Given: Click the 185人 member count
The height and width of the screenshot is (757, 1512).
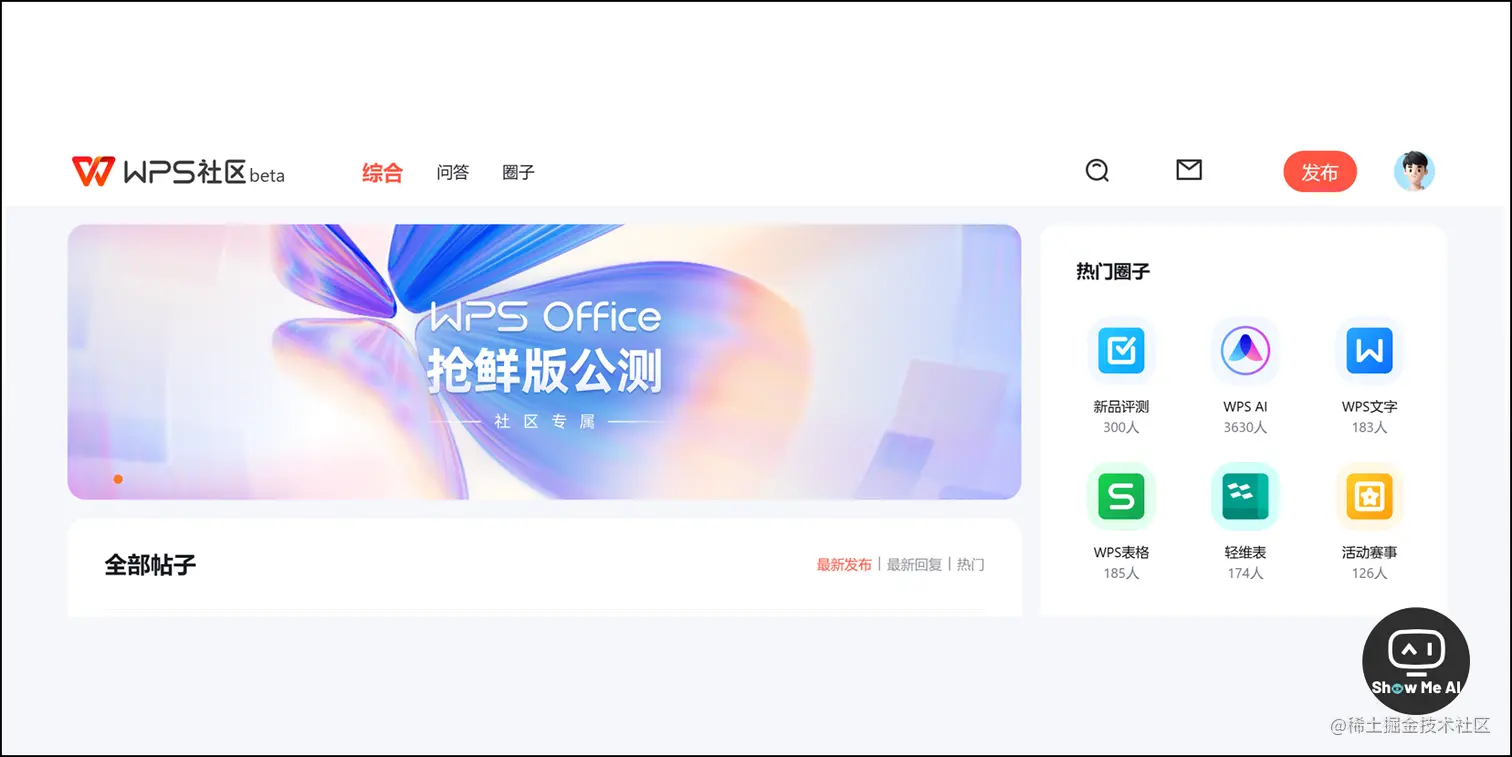Looking at the screenshot, I should [x=1121, y=573].
